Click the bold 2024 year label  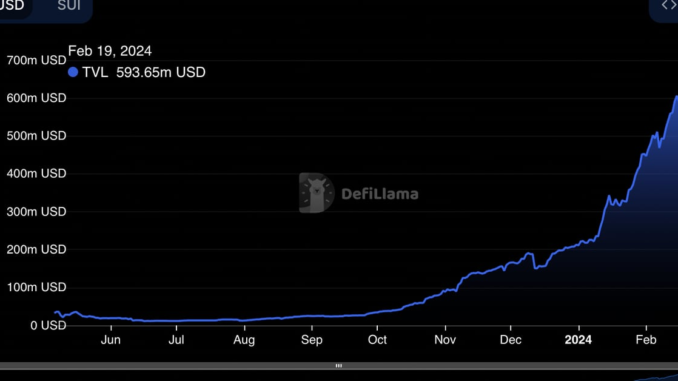578,340
